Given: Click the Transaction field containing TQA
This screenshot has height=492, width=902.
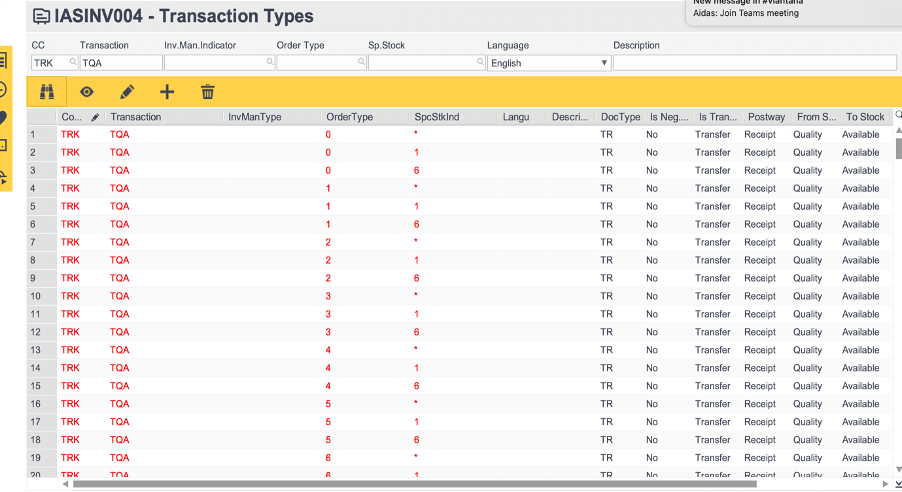Looking at the screenshot, I should (120, 63).
